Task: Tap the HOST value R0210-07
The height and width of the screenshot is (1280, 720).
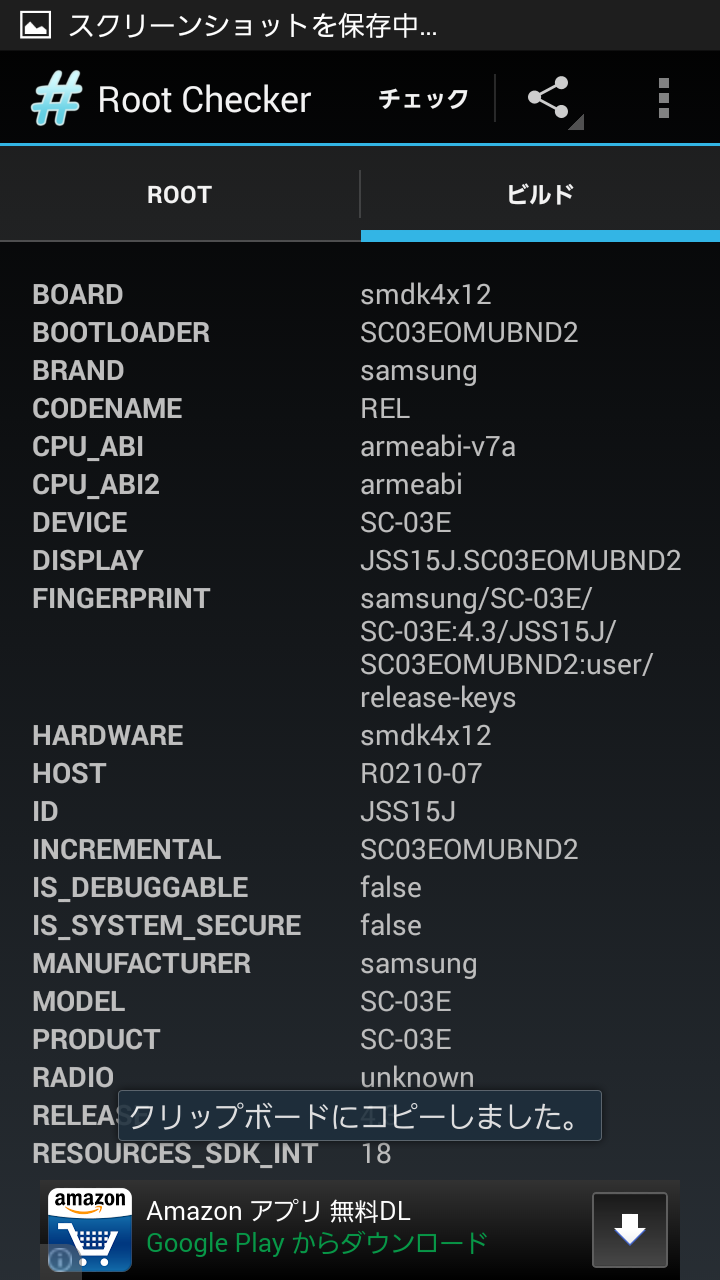Action: pyautogui.click(x=421, y=774)
